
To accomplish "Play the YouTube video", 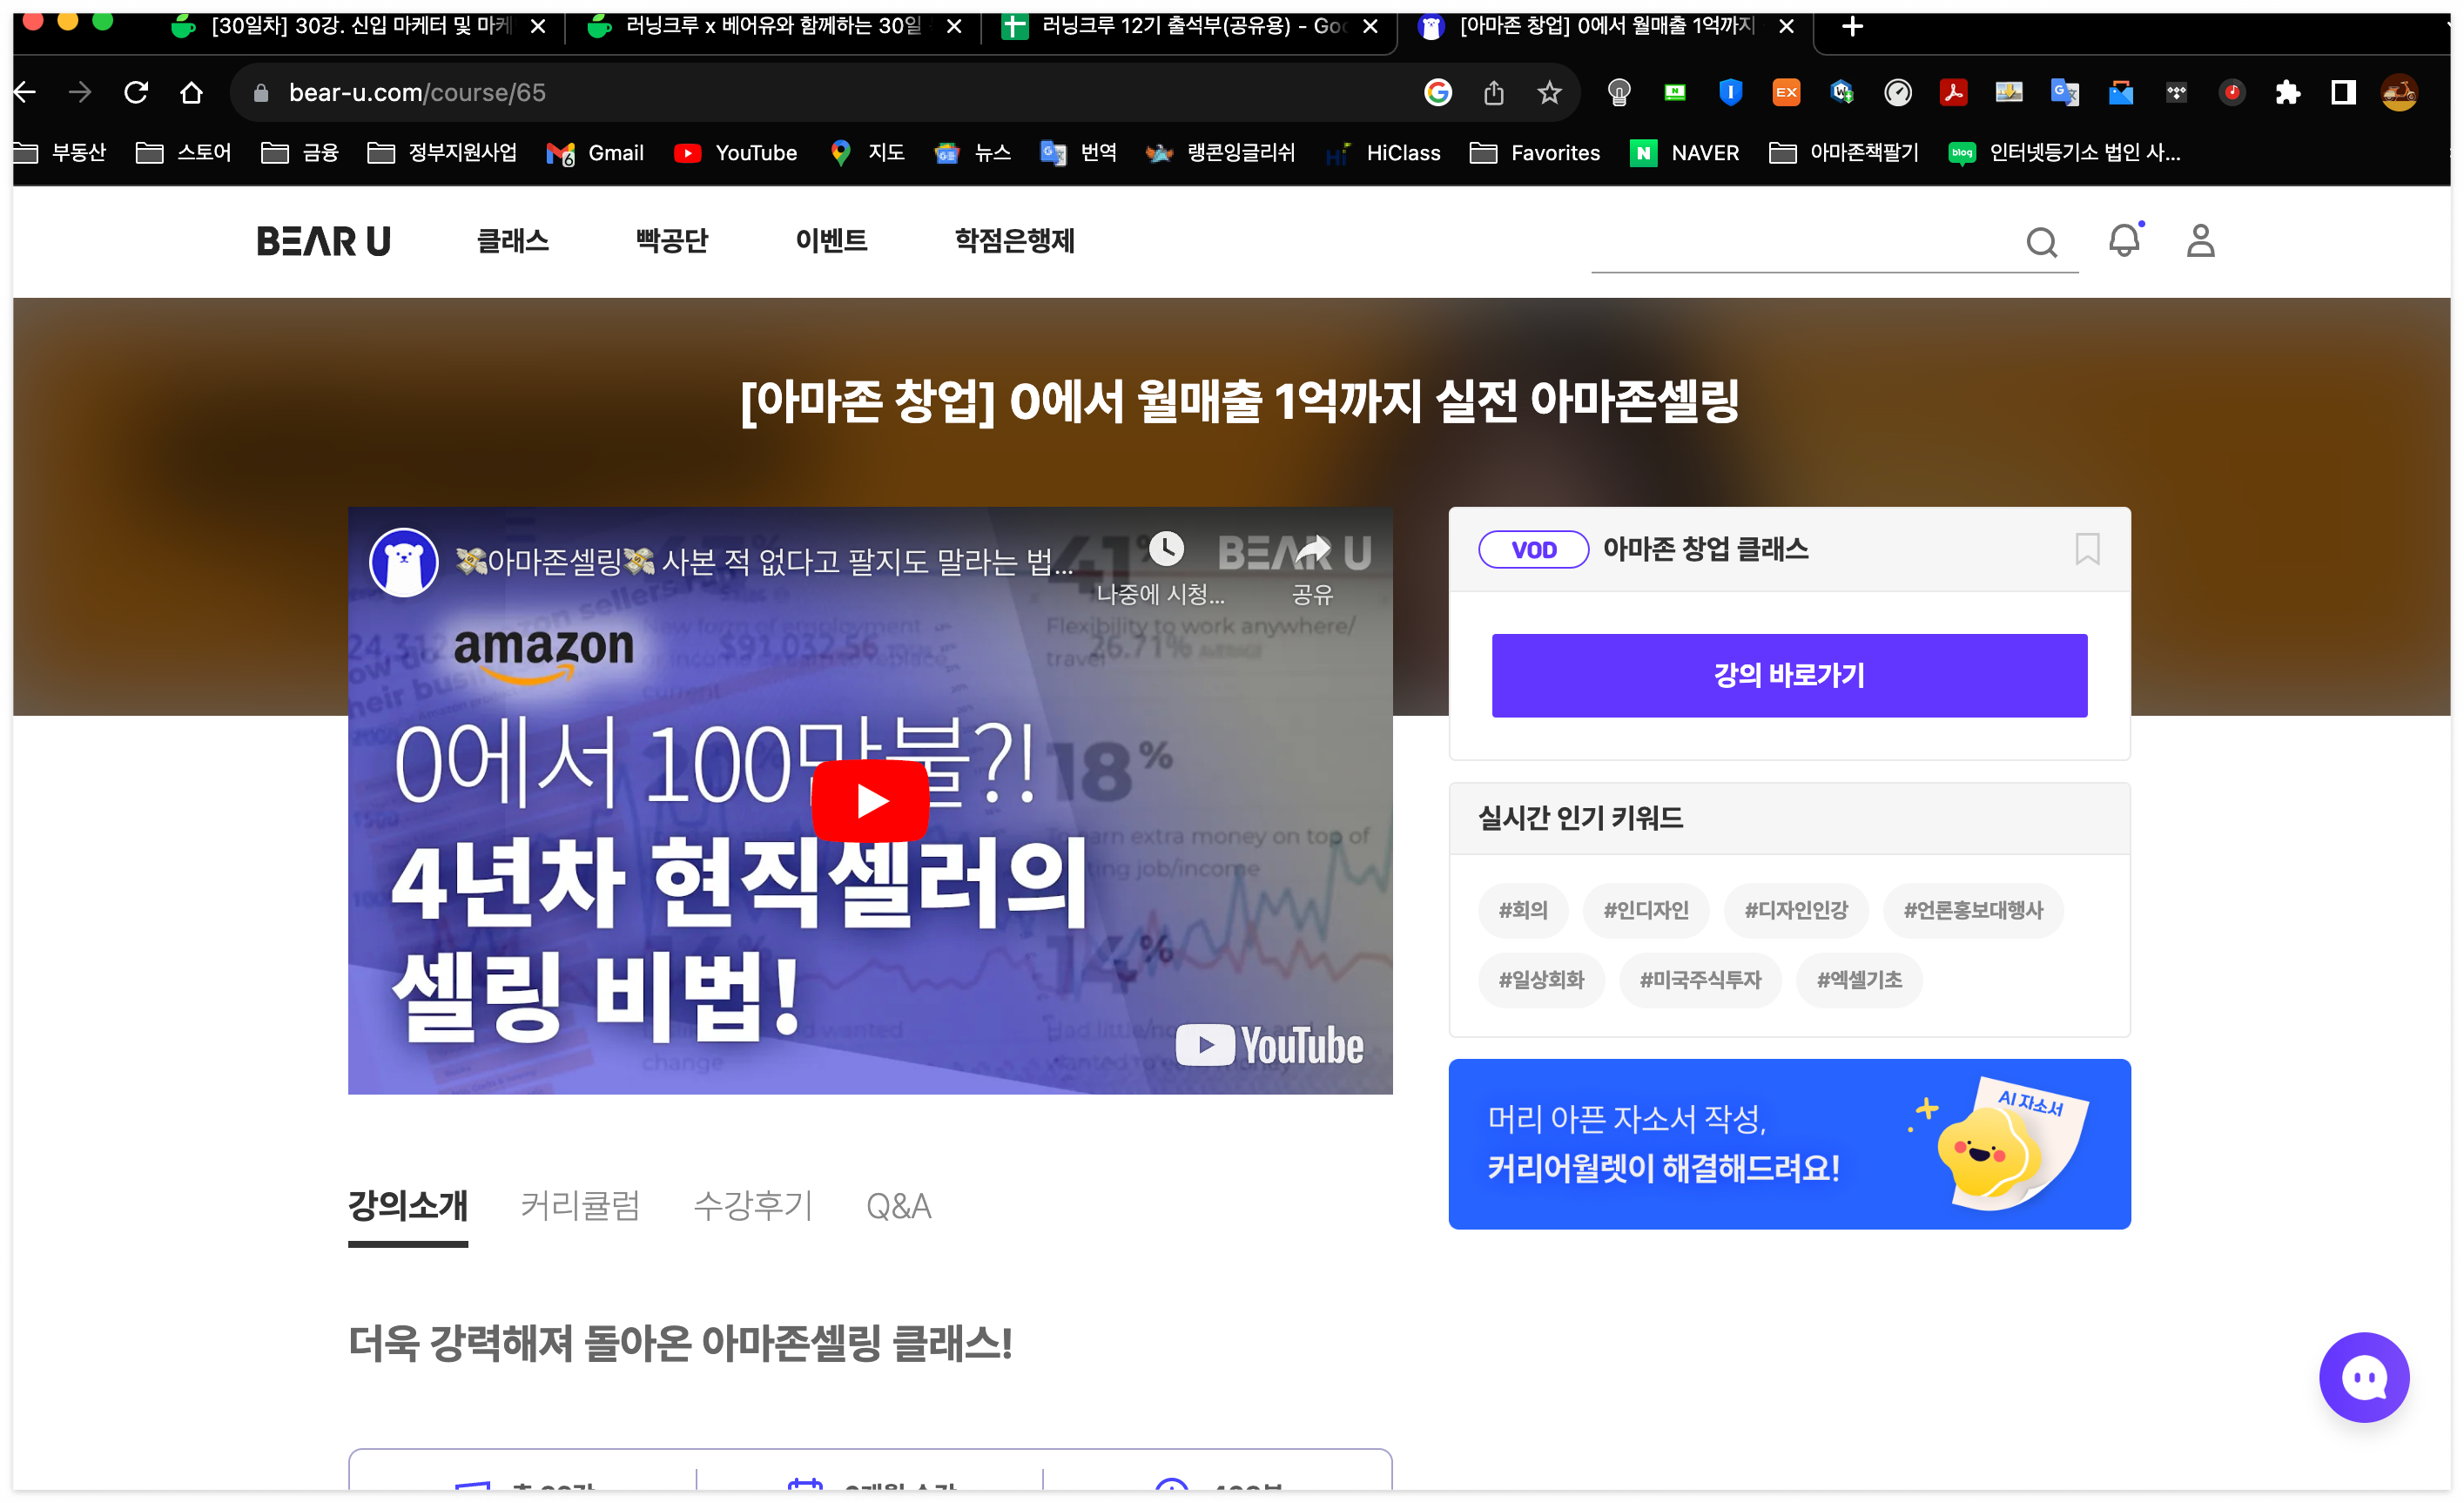I will 869,800.
